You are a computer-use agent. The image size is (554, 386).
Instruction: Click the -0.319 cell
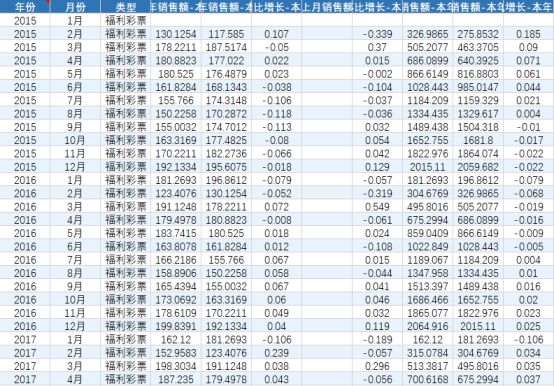coord(377,194)
